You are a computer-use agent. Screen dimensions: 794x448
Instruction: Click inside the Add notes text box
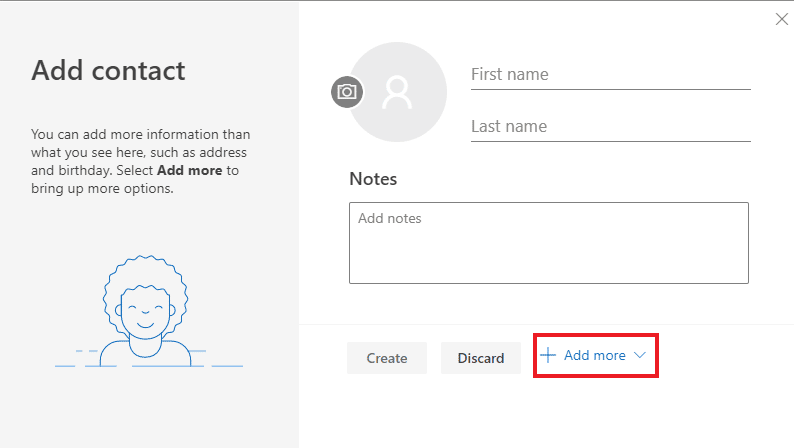(x=549, y=243)
